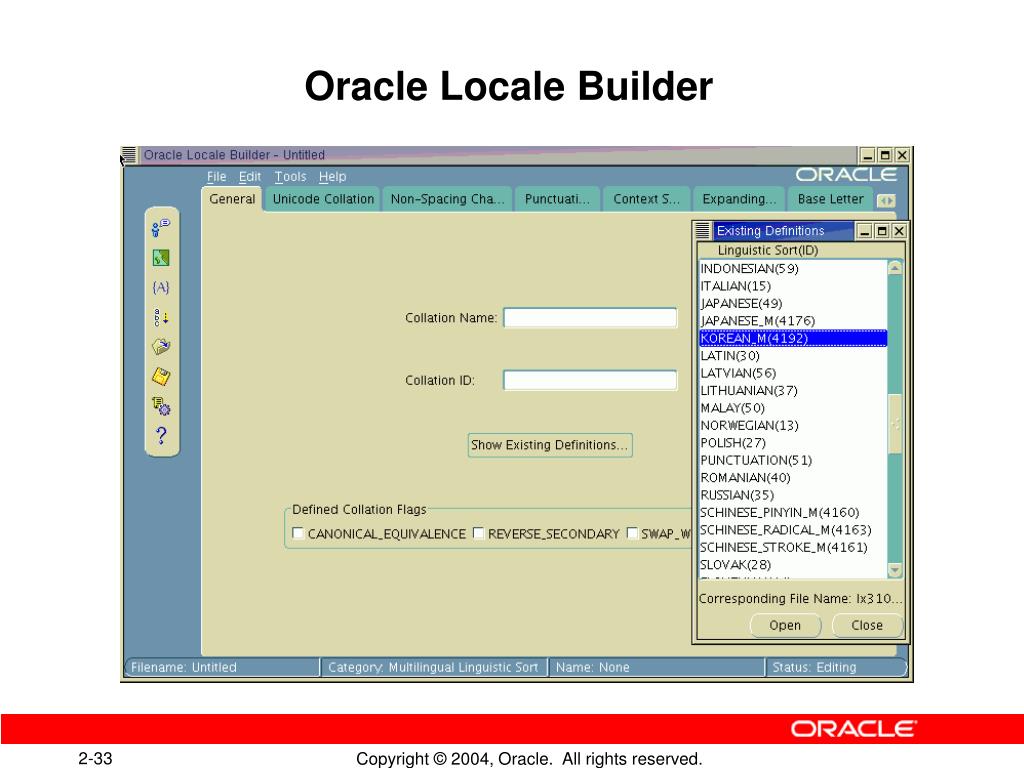Open the Edit menu
Viewport: 1024px width, 768px height.
249,176
